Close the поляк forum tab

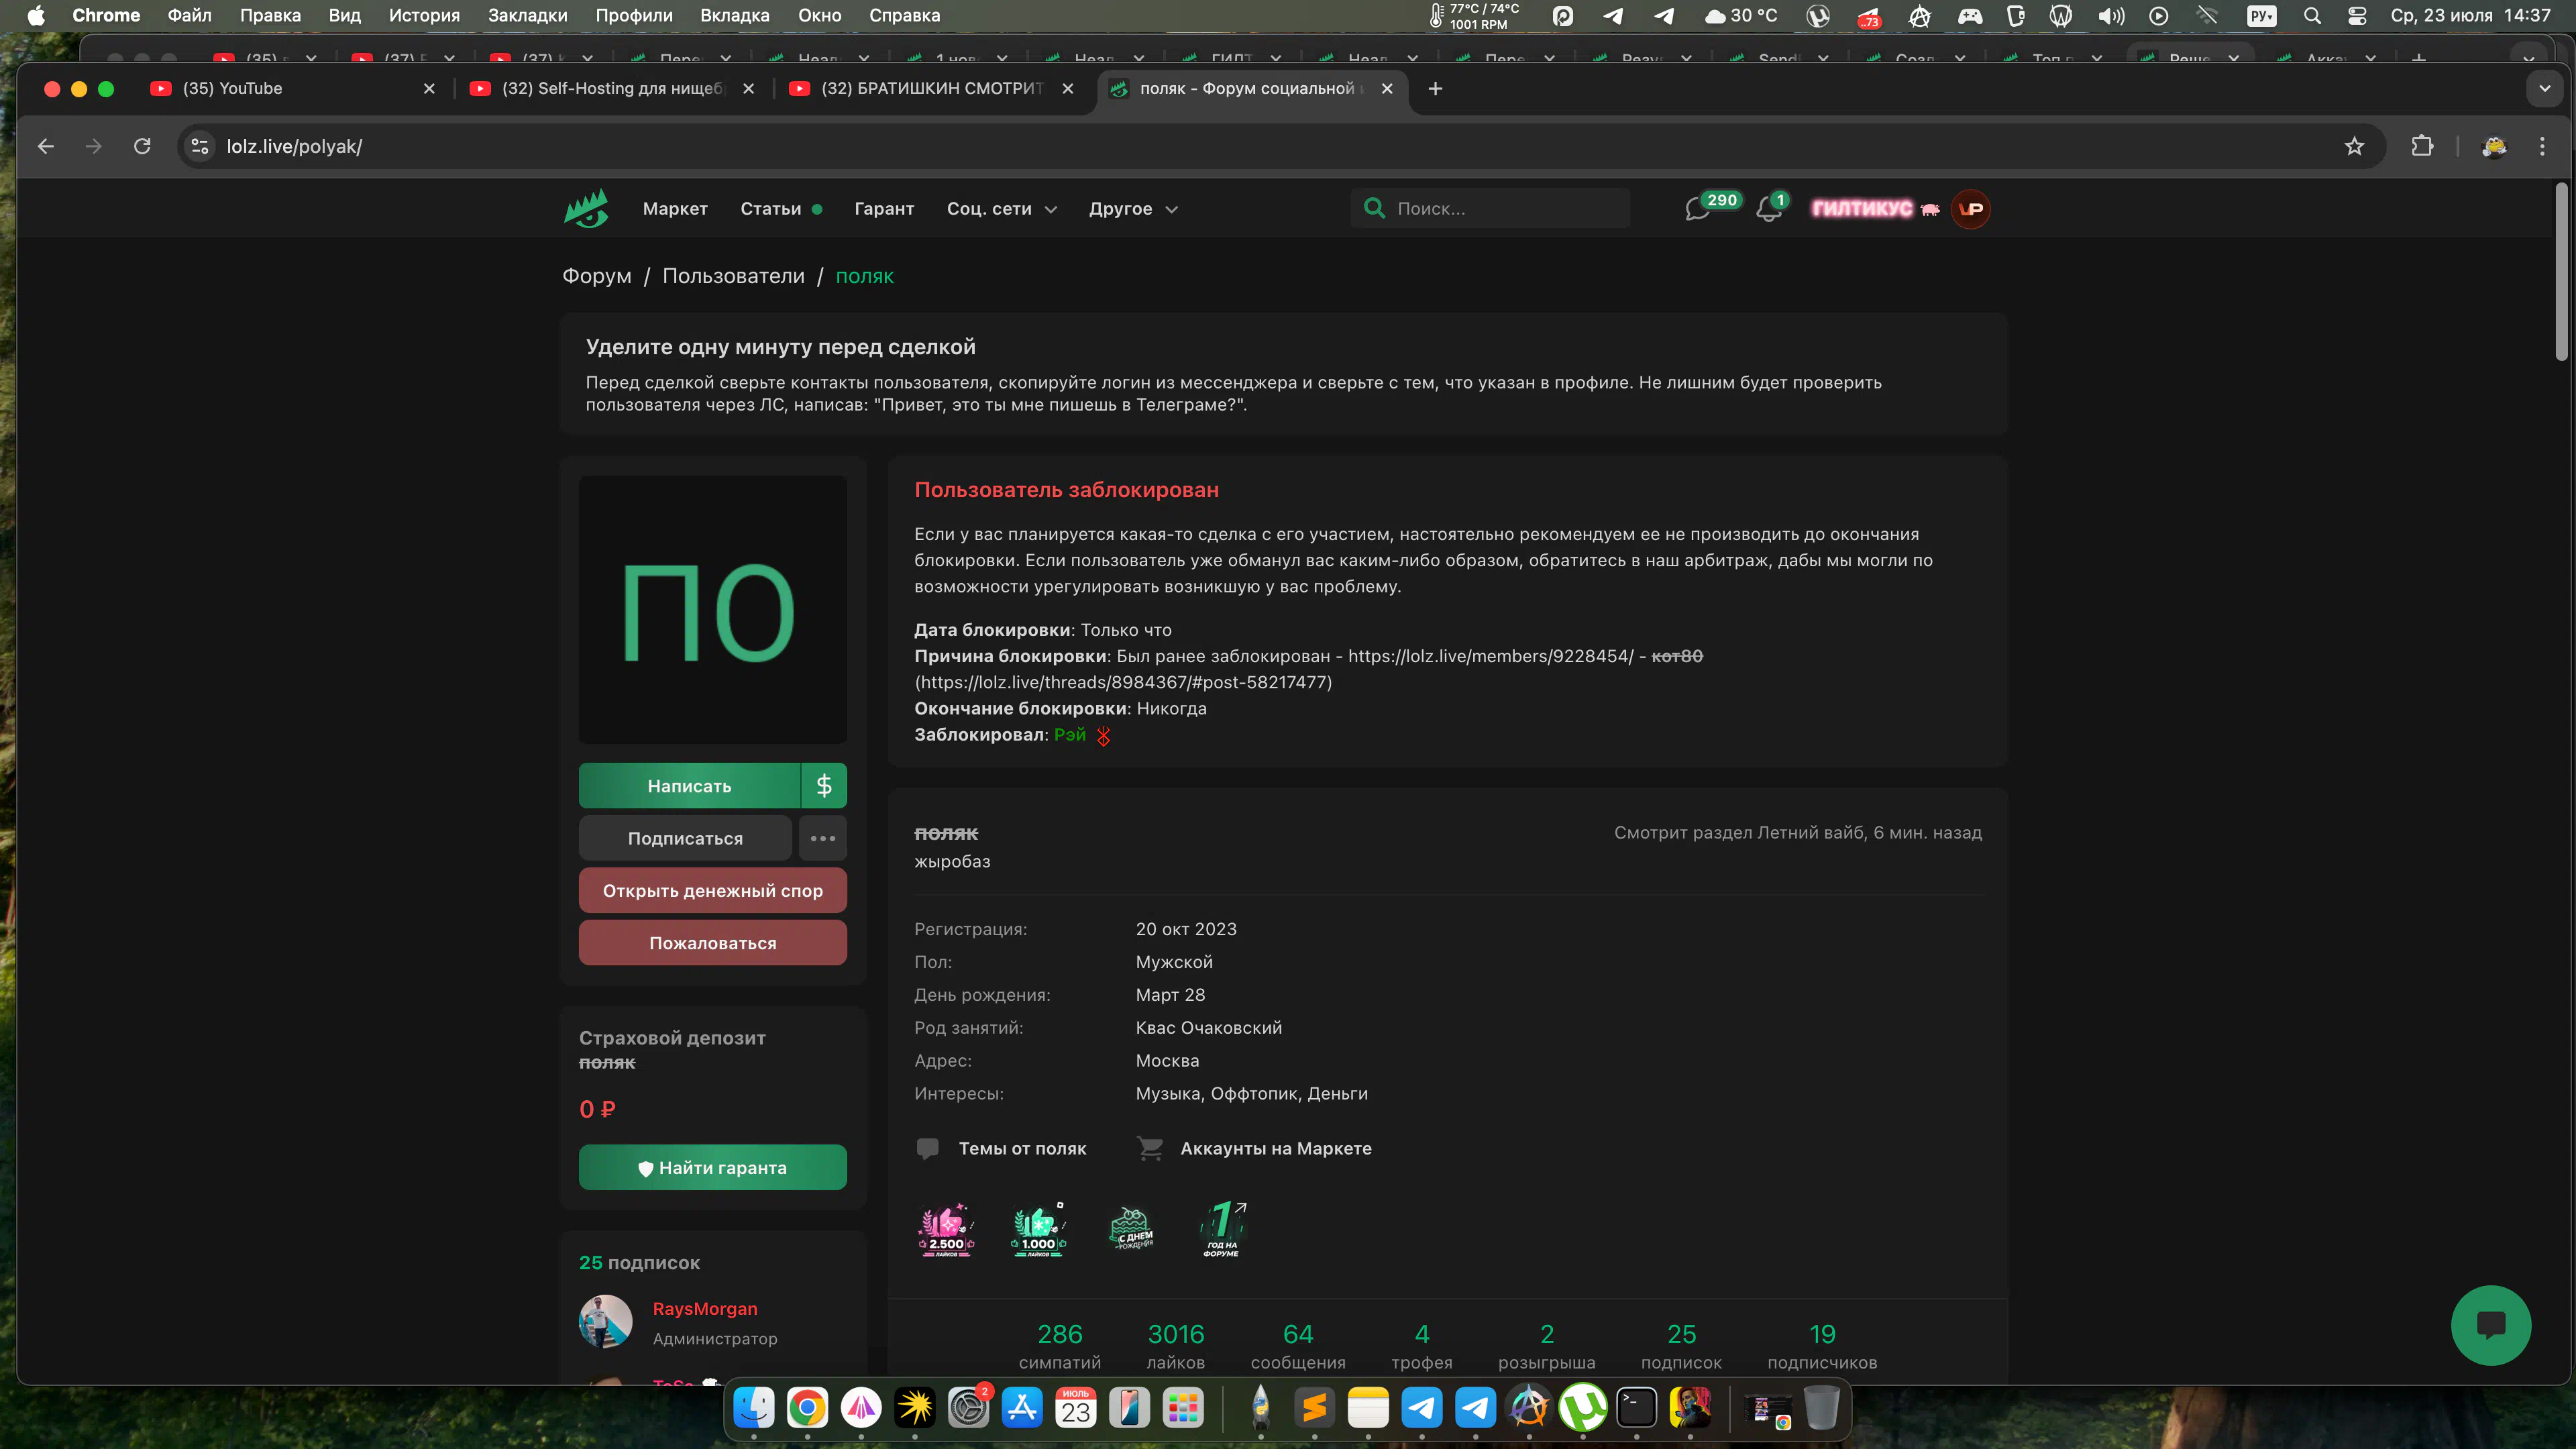(1387, 89)
